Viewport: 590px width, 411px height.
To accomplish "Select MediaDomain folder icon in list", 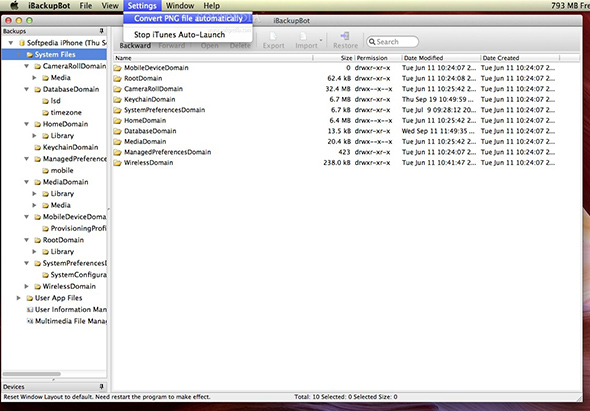I will 117,142.
